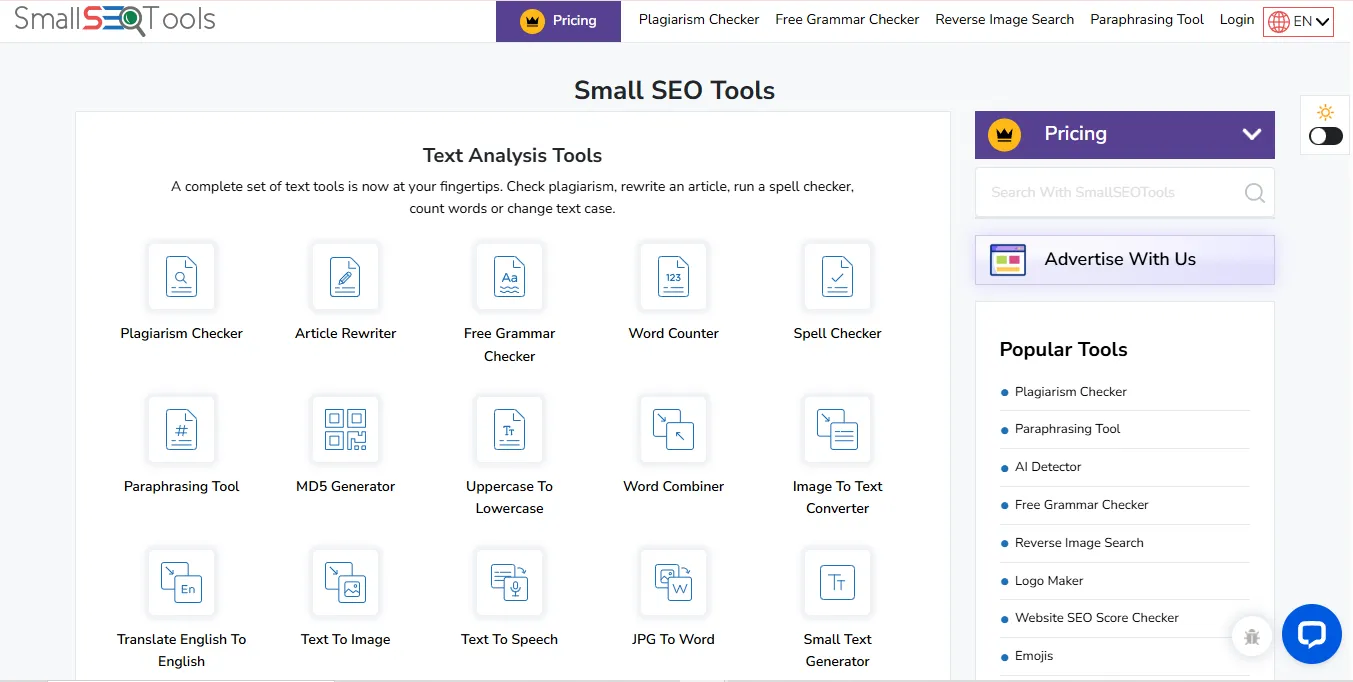Image resolution: width=1353 pixels, height=682 pixels.
Task: Open the Plagiarism Checker tool icon
Action: [x=181, y=277]
